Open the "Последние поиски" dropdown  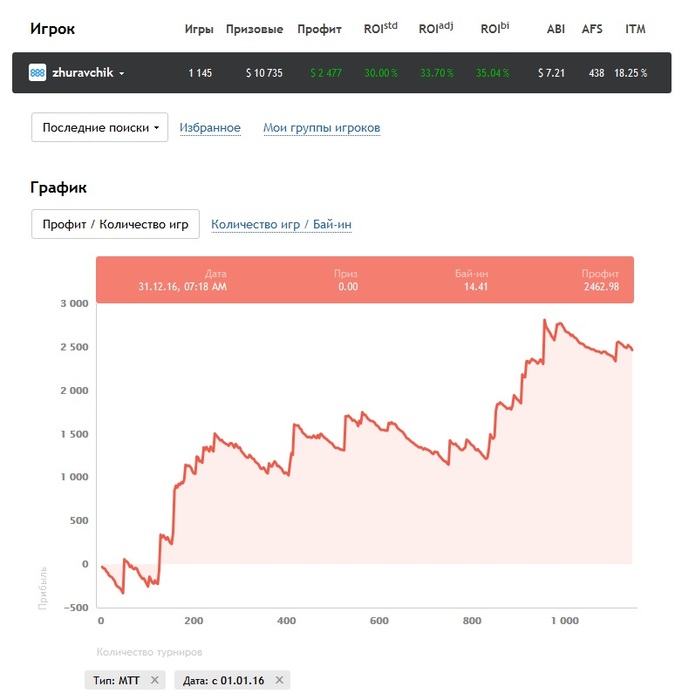100,127
